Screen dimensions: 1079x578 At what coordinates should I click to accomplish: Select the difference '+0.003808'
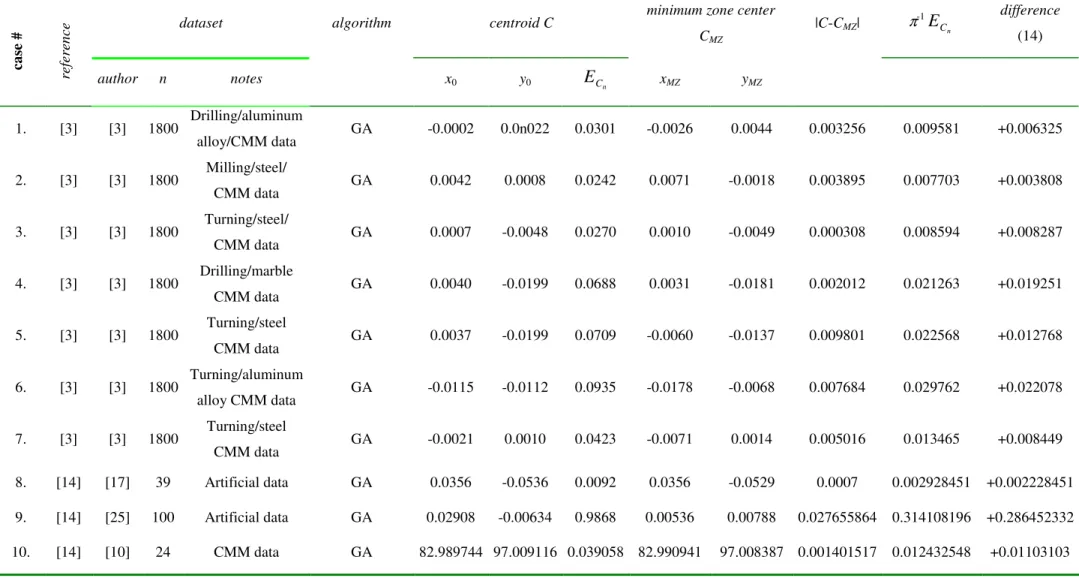coord(1029,181)
